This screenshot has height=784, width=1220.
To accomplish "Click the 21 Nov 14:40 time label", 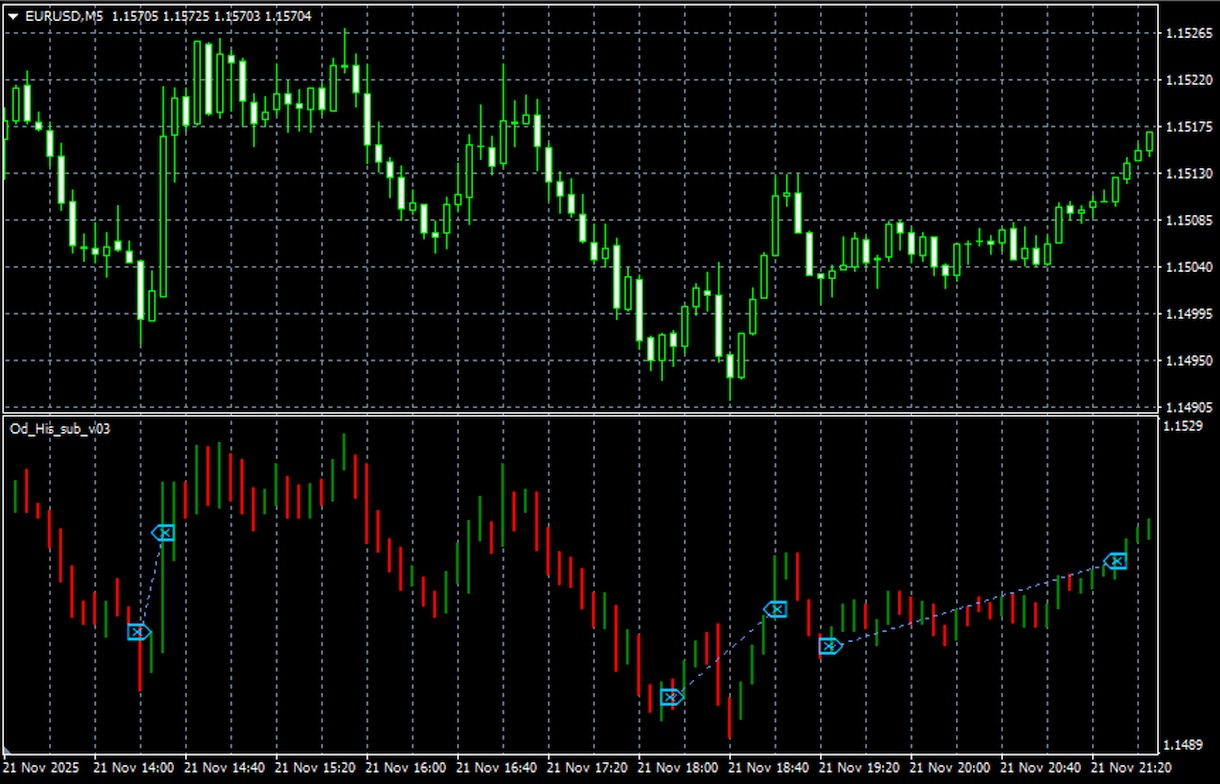I will tap(225, 768).
